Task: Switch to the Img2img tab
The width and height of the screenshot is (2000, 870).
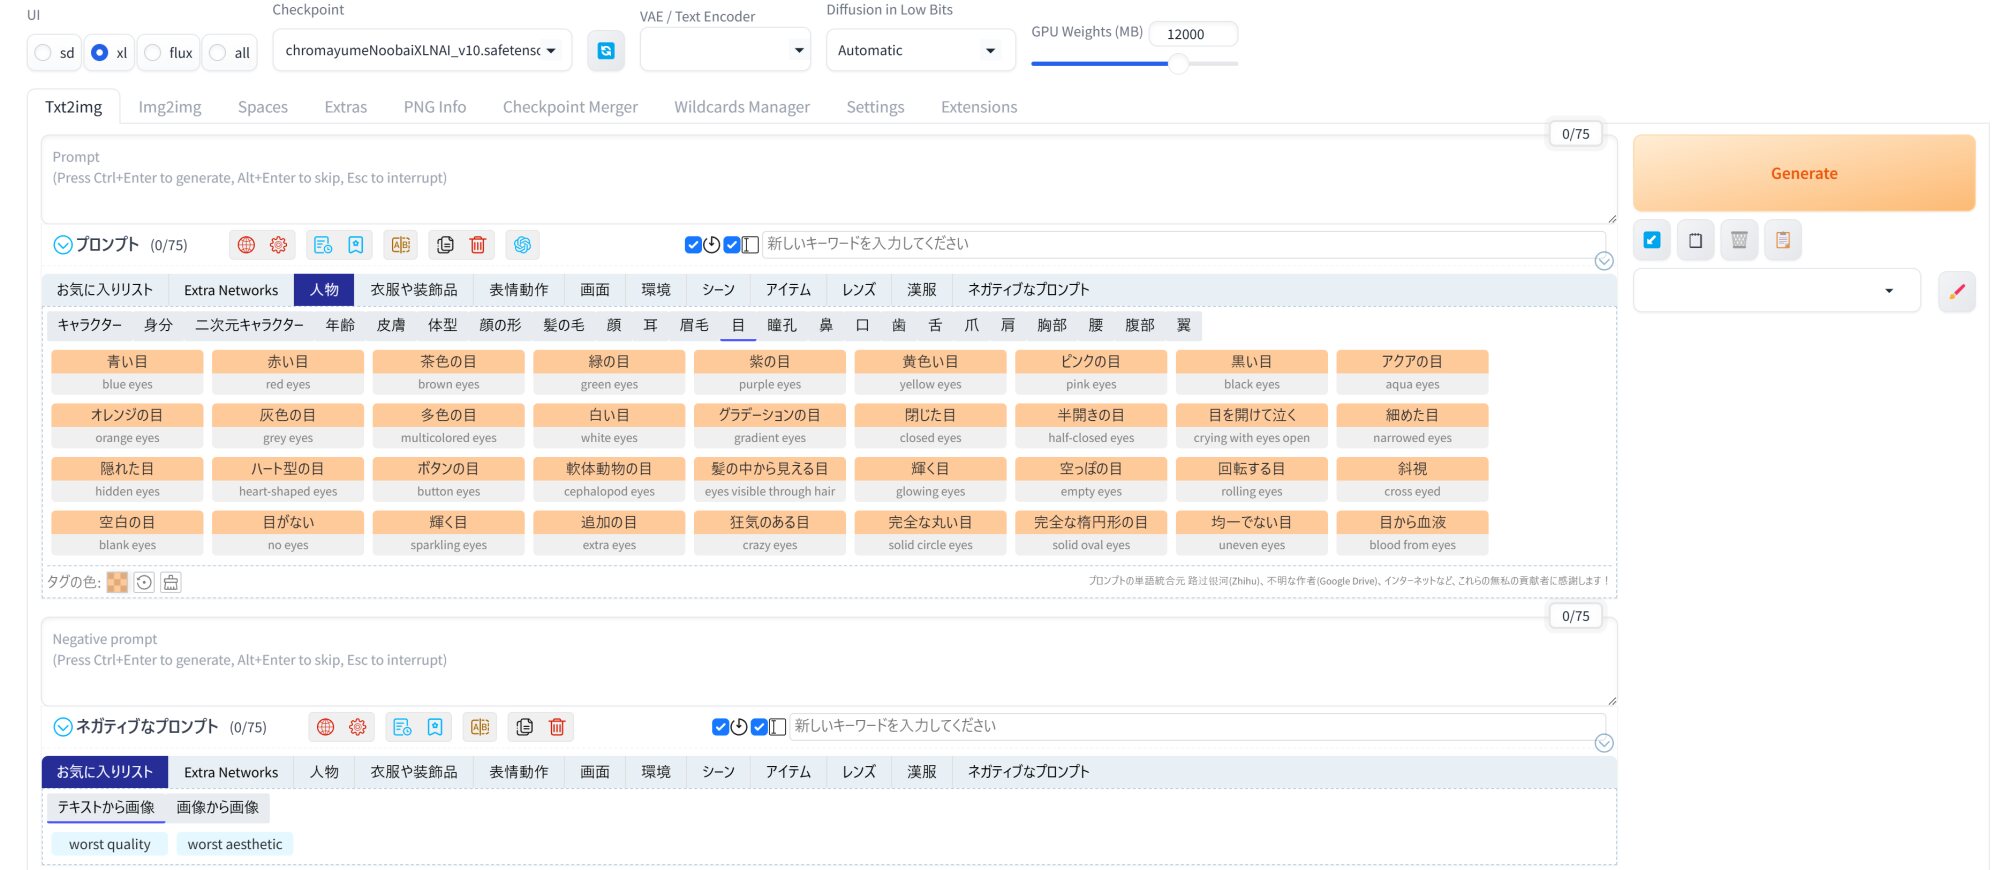Action: click(x=169, y=107)
